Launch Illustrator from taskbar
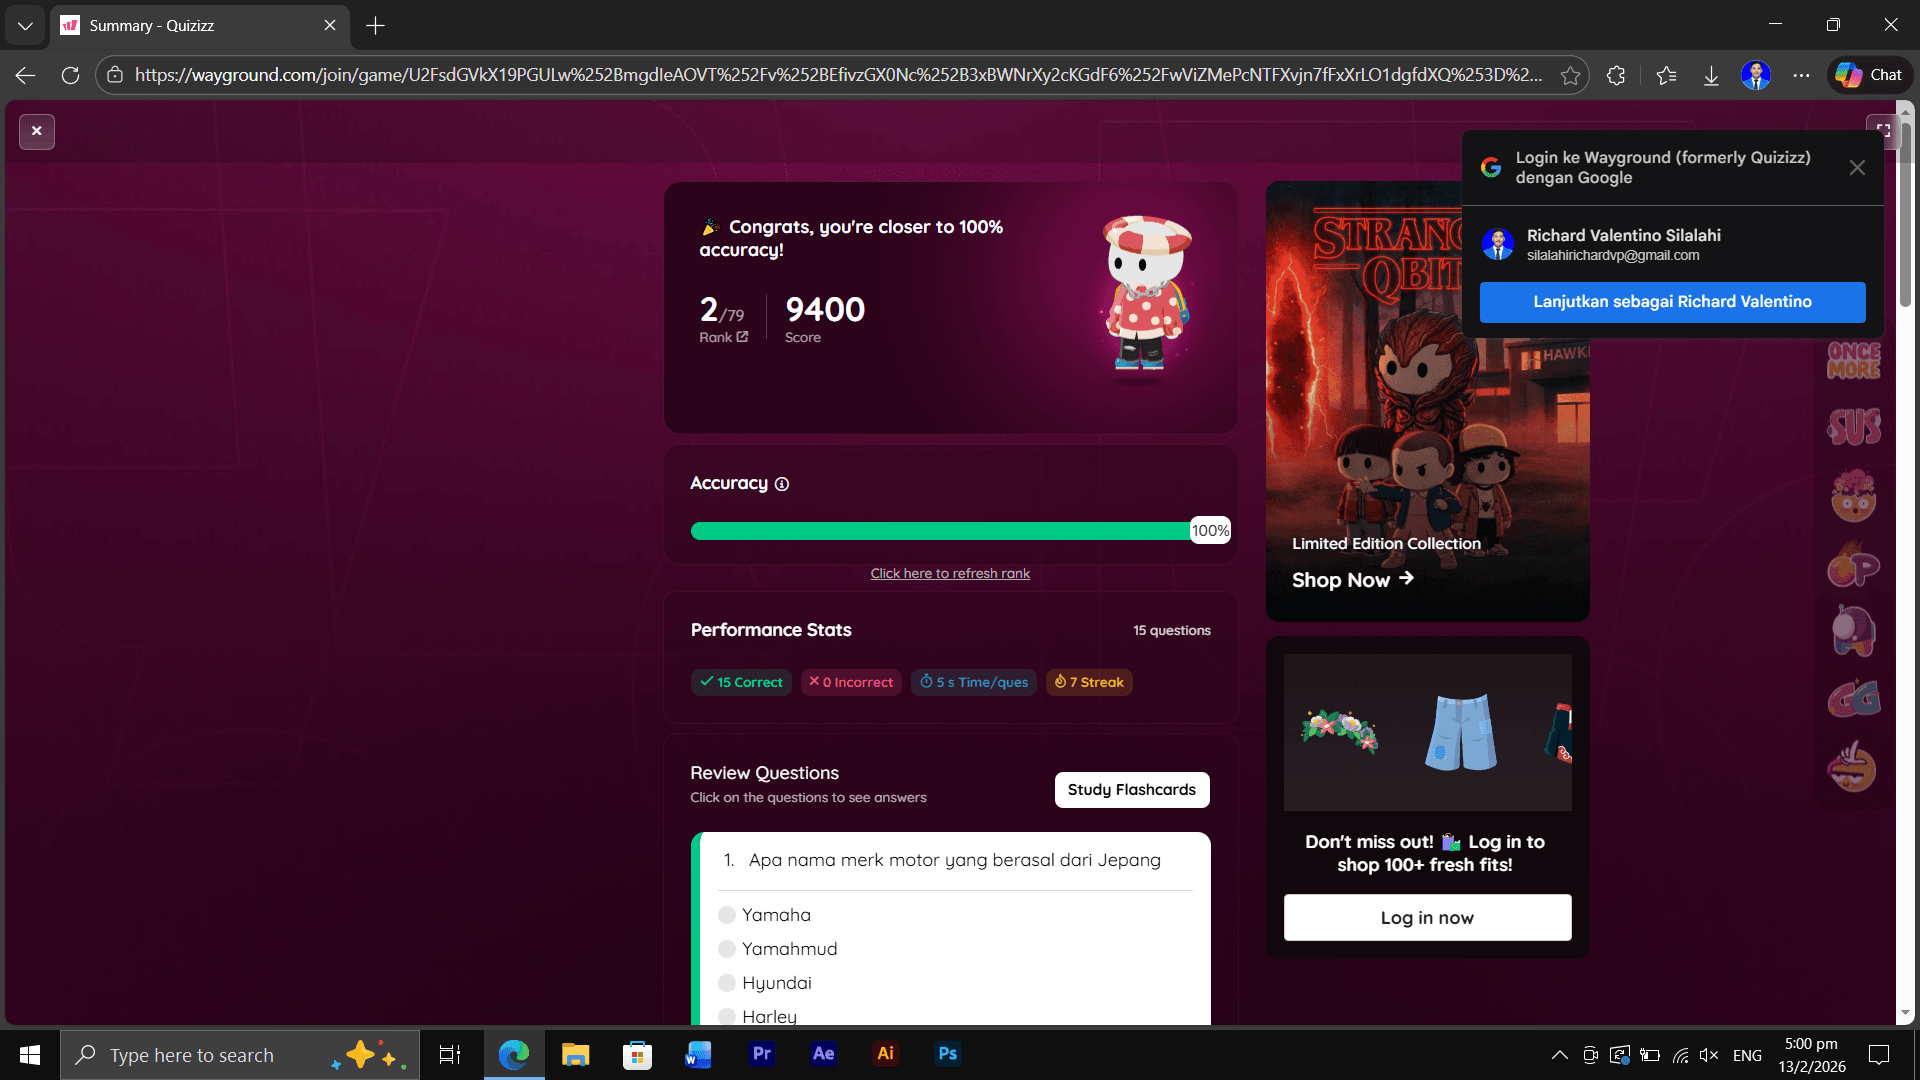This screenshot has height=1080, width=1920. (886, 1055)
